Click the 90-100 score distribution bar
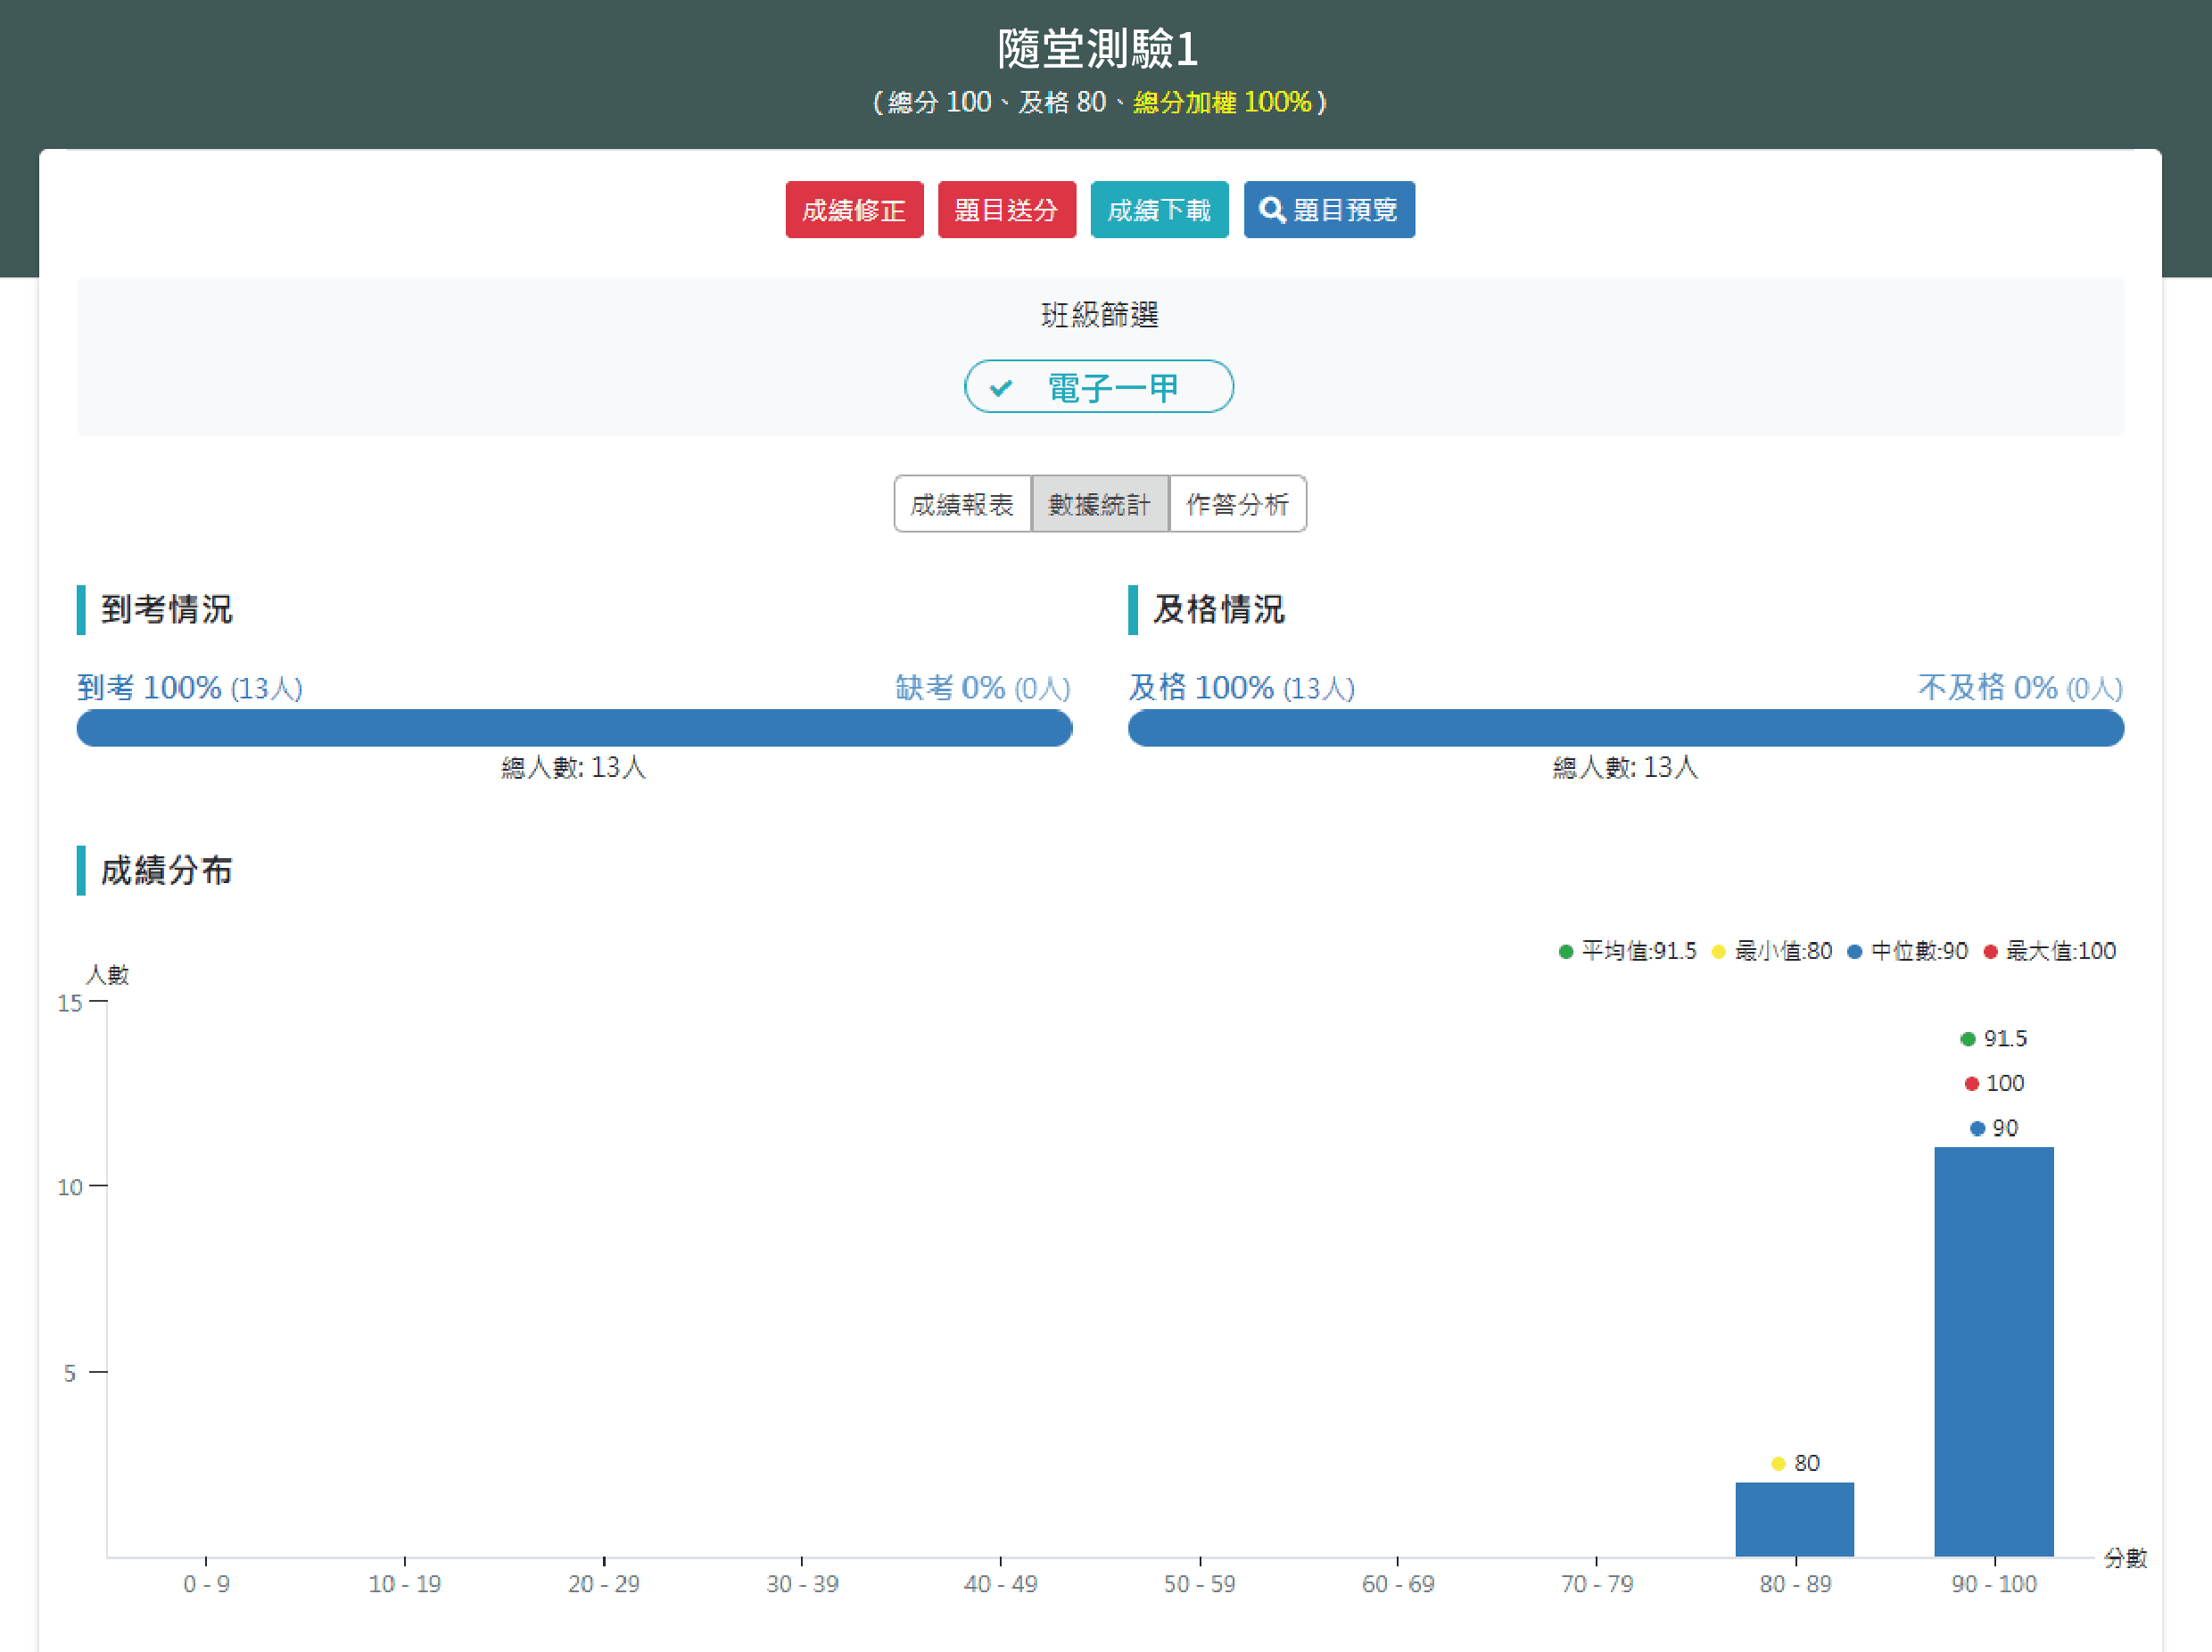Screen dimensions: 2212x1652 [1993, 1350]
